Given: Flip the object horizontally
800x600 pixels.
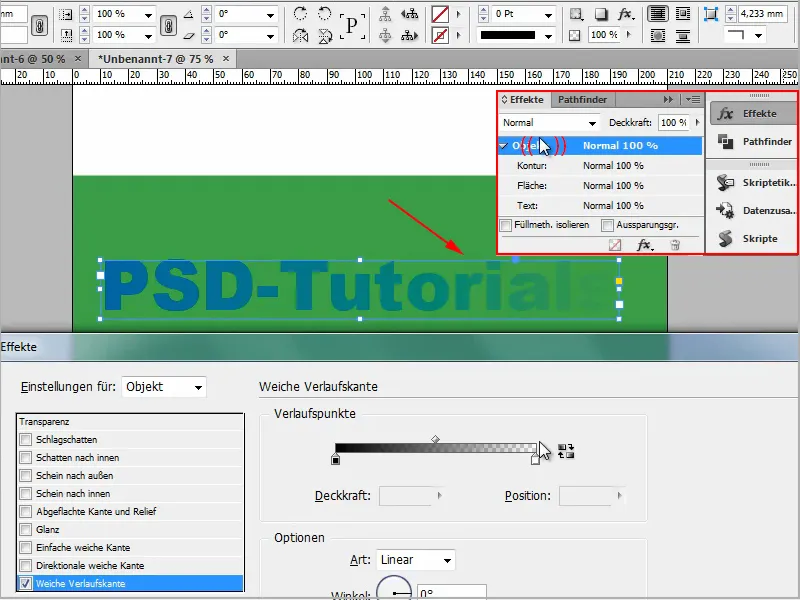Looking at the screenshot, I should 301,35.
